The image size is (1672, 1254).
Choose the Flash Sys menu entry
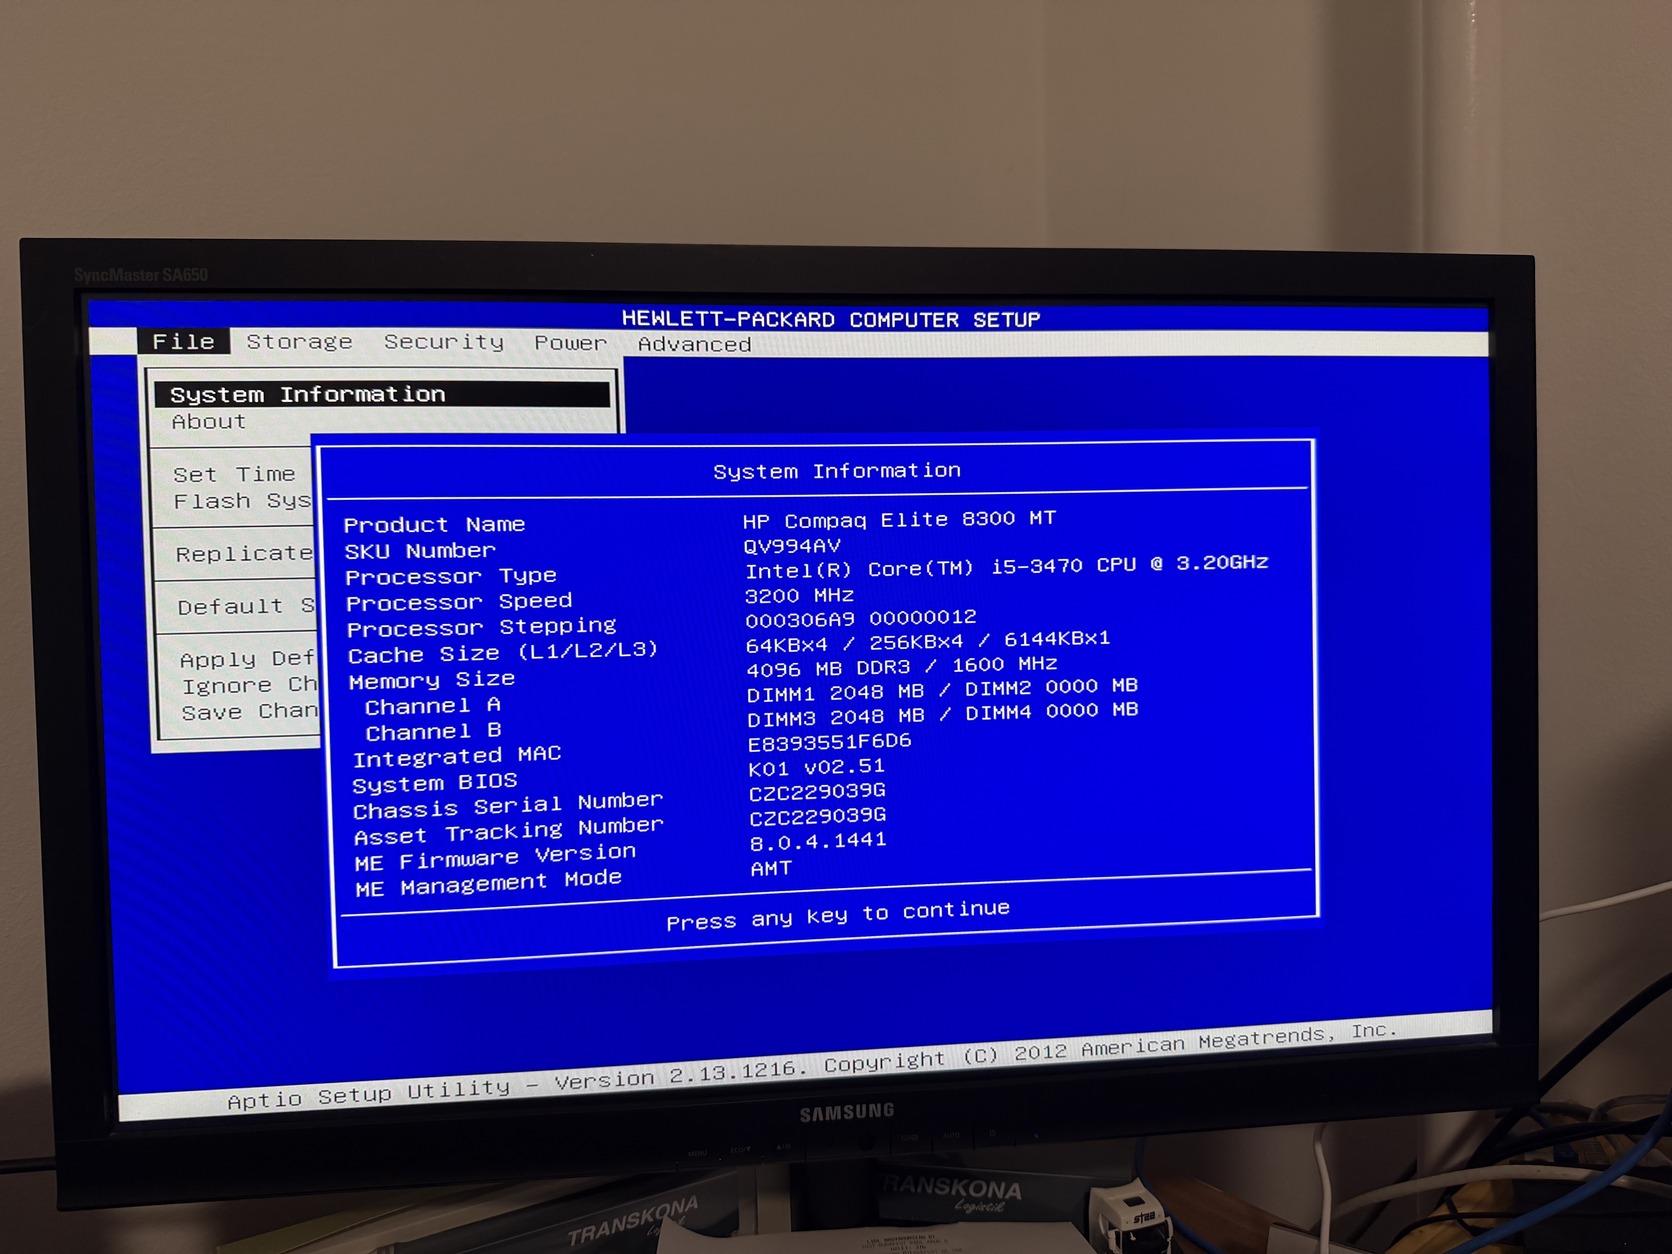coord(243,501)
